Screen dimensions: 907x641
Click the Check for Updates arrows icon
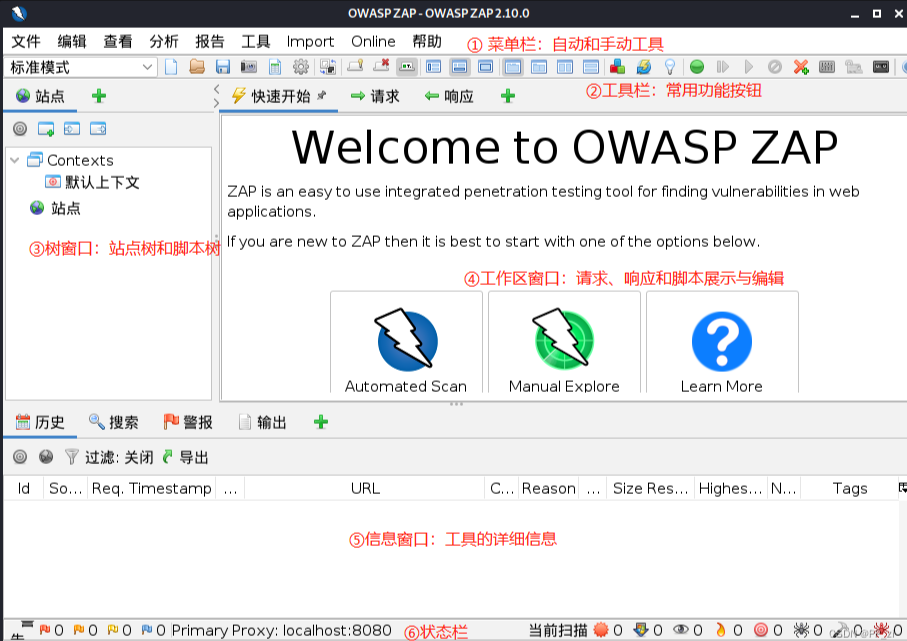tap(643, 67)
